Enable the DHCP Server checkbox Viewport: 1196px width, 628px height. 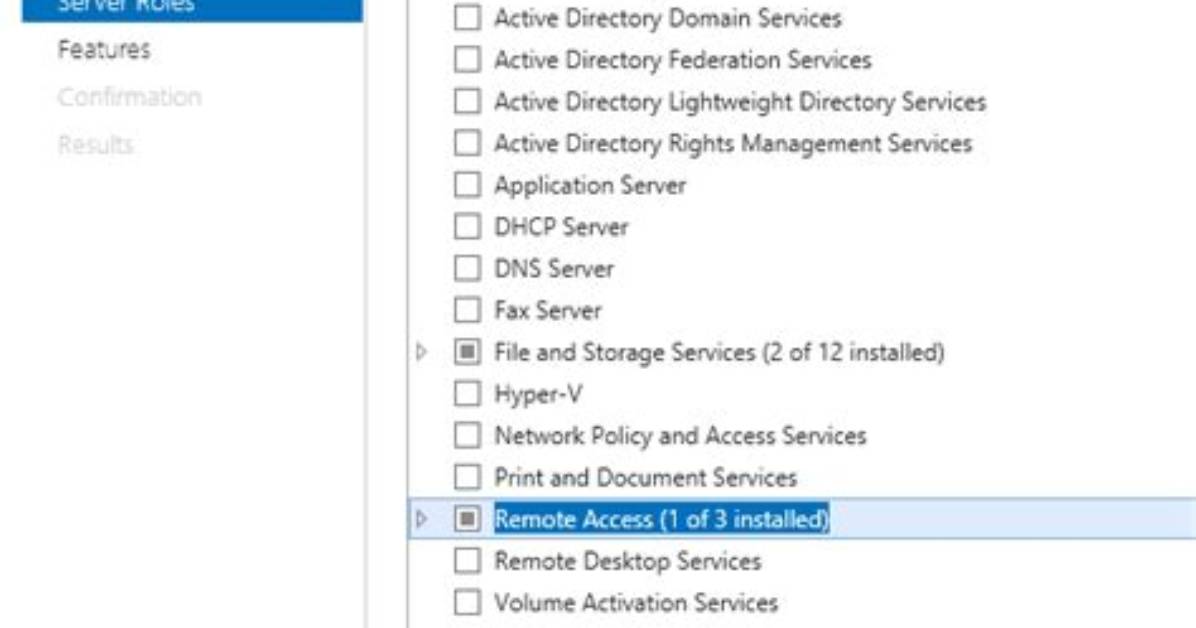[467, 227]
